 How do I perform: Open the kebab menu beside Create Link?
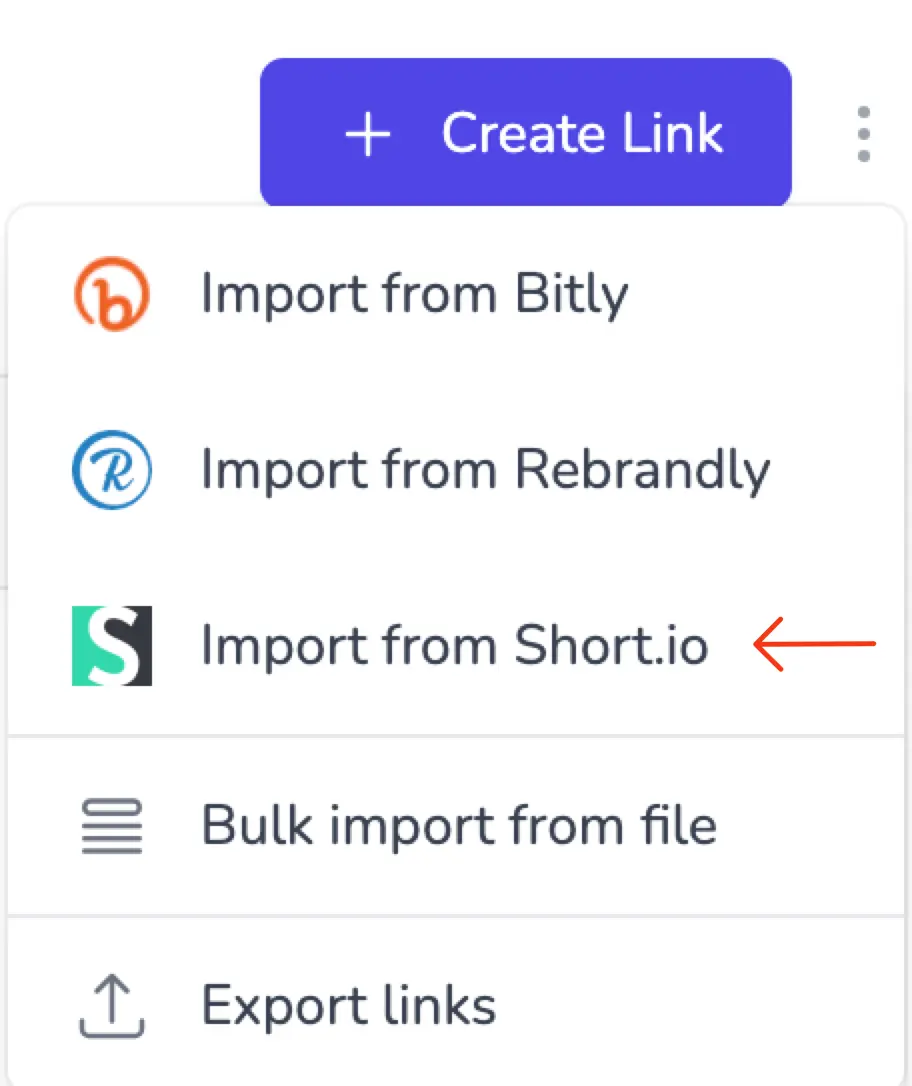click(x=862, y=132)
